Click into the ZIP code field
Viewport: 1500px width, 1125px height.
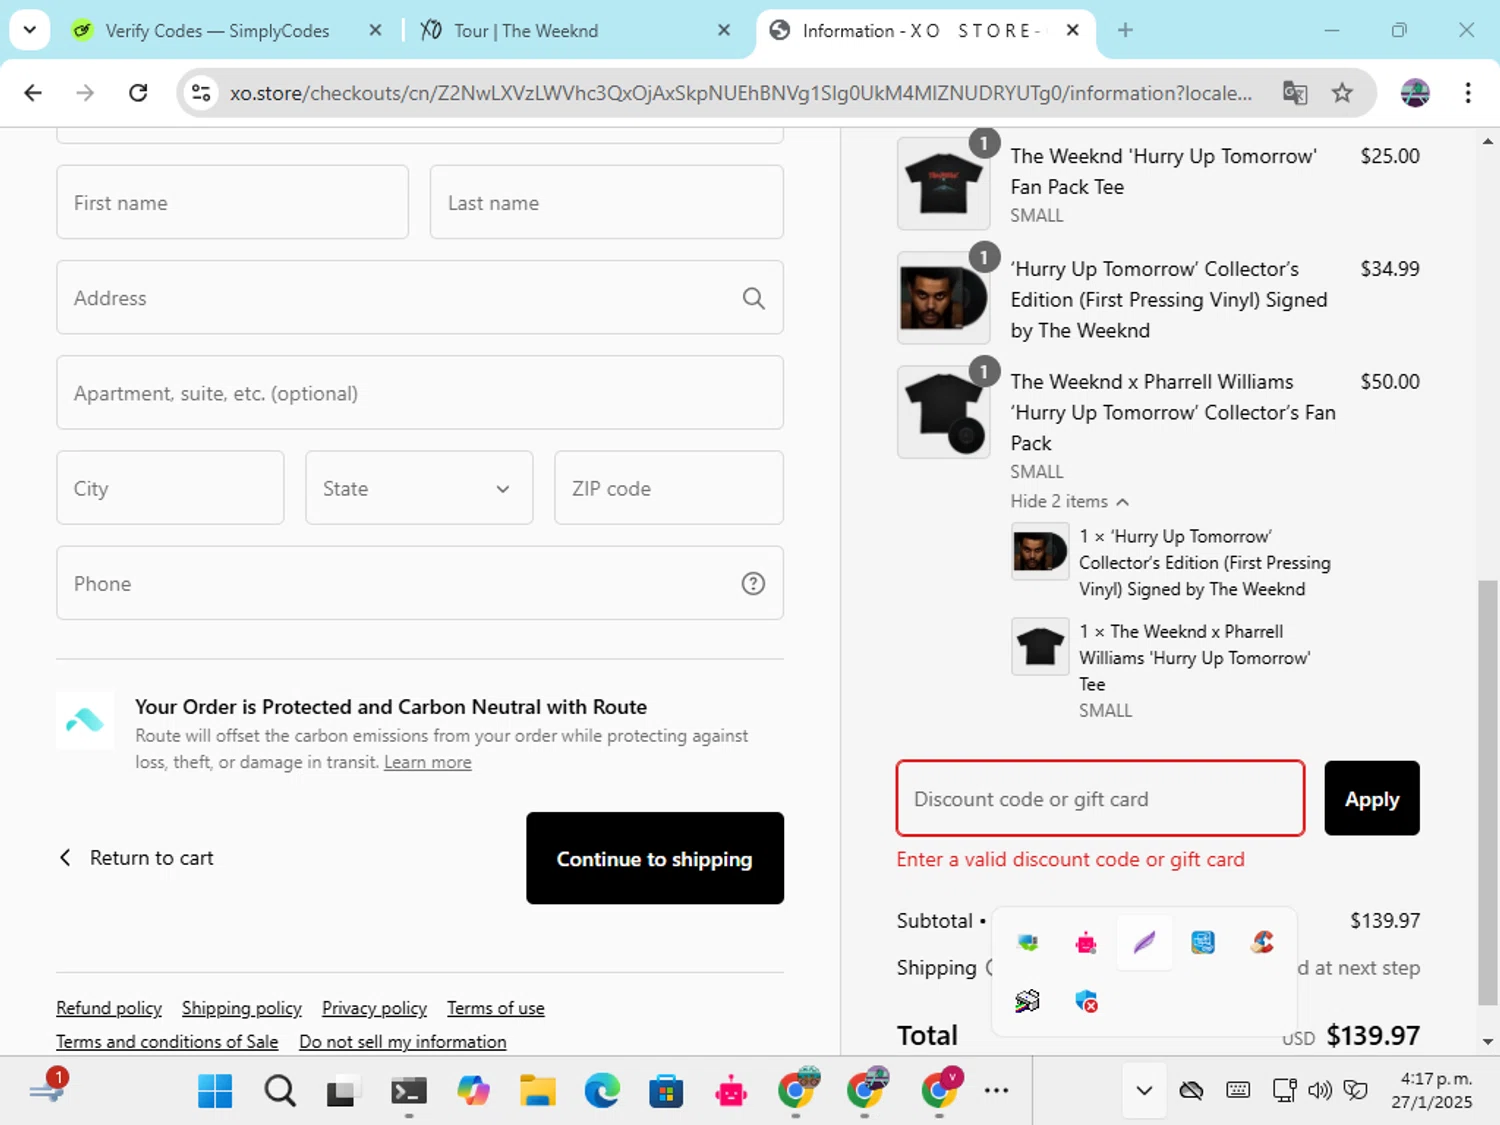(x=669, y=488)
